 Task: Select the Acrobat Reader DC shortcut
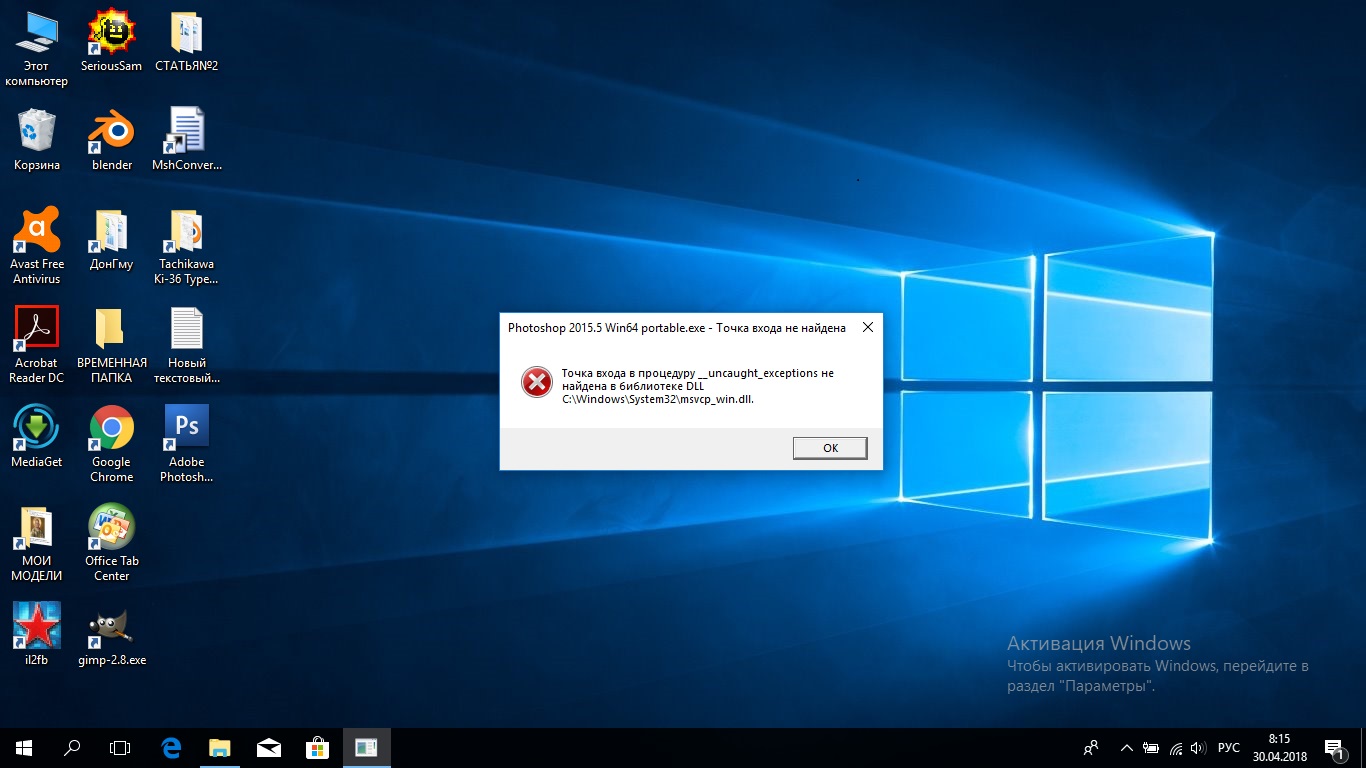tap(36, 345)
